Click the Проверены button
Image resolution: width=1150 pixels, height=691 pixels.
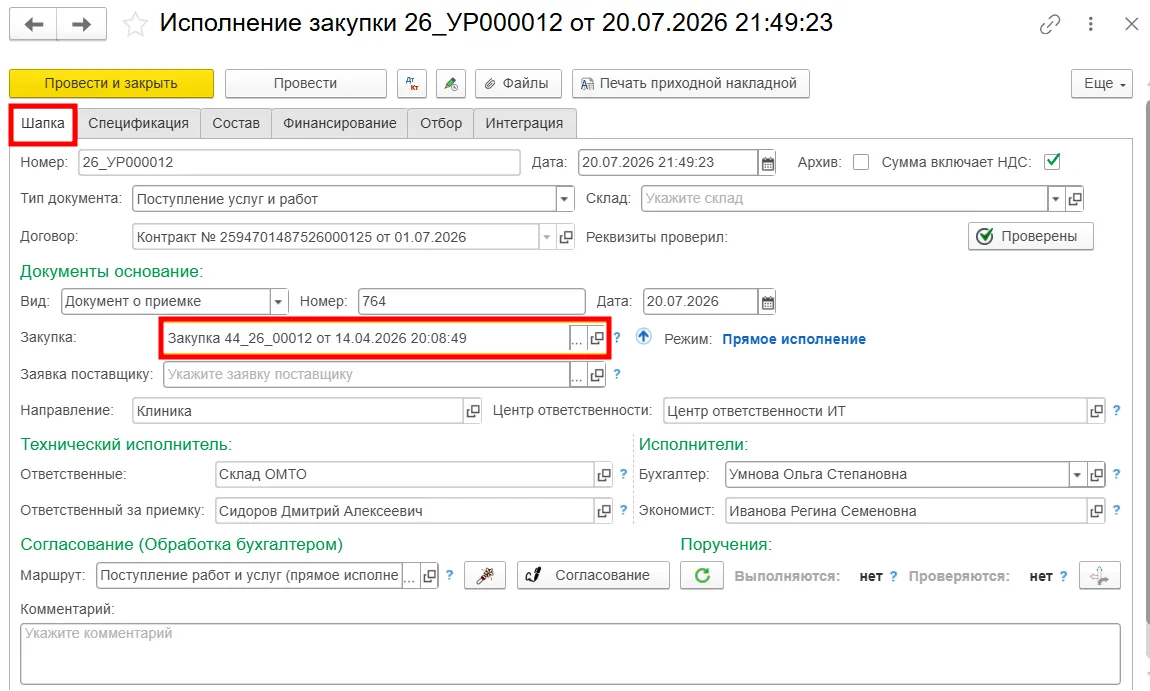pos(1030,236)
